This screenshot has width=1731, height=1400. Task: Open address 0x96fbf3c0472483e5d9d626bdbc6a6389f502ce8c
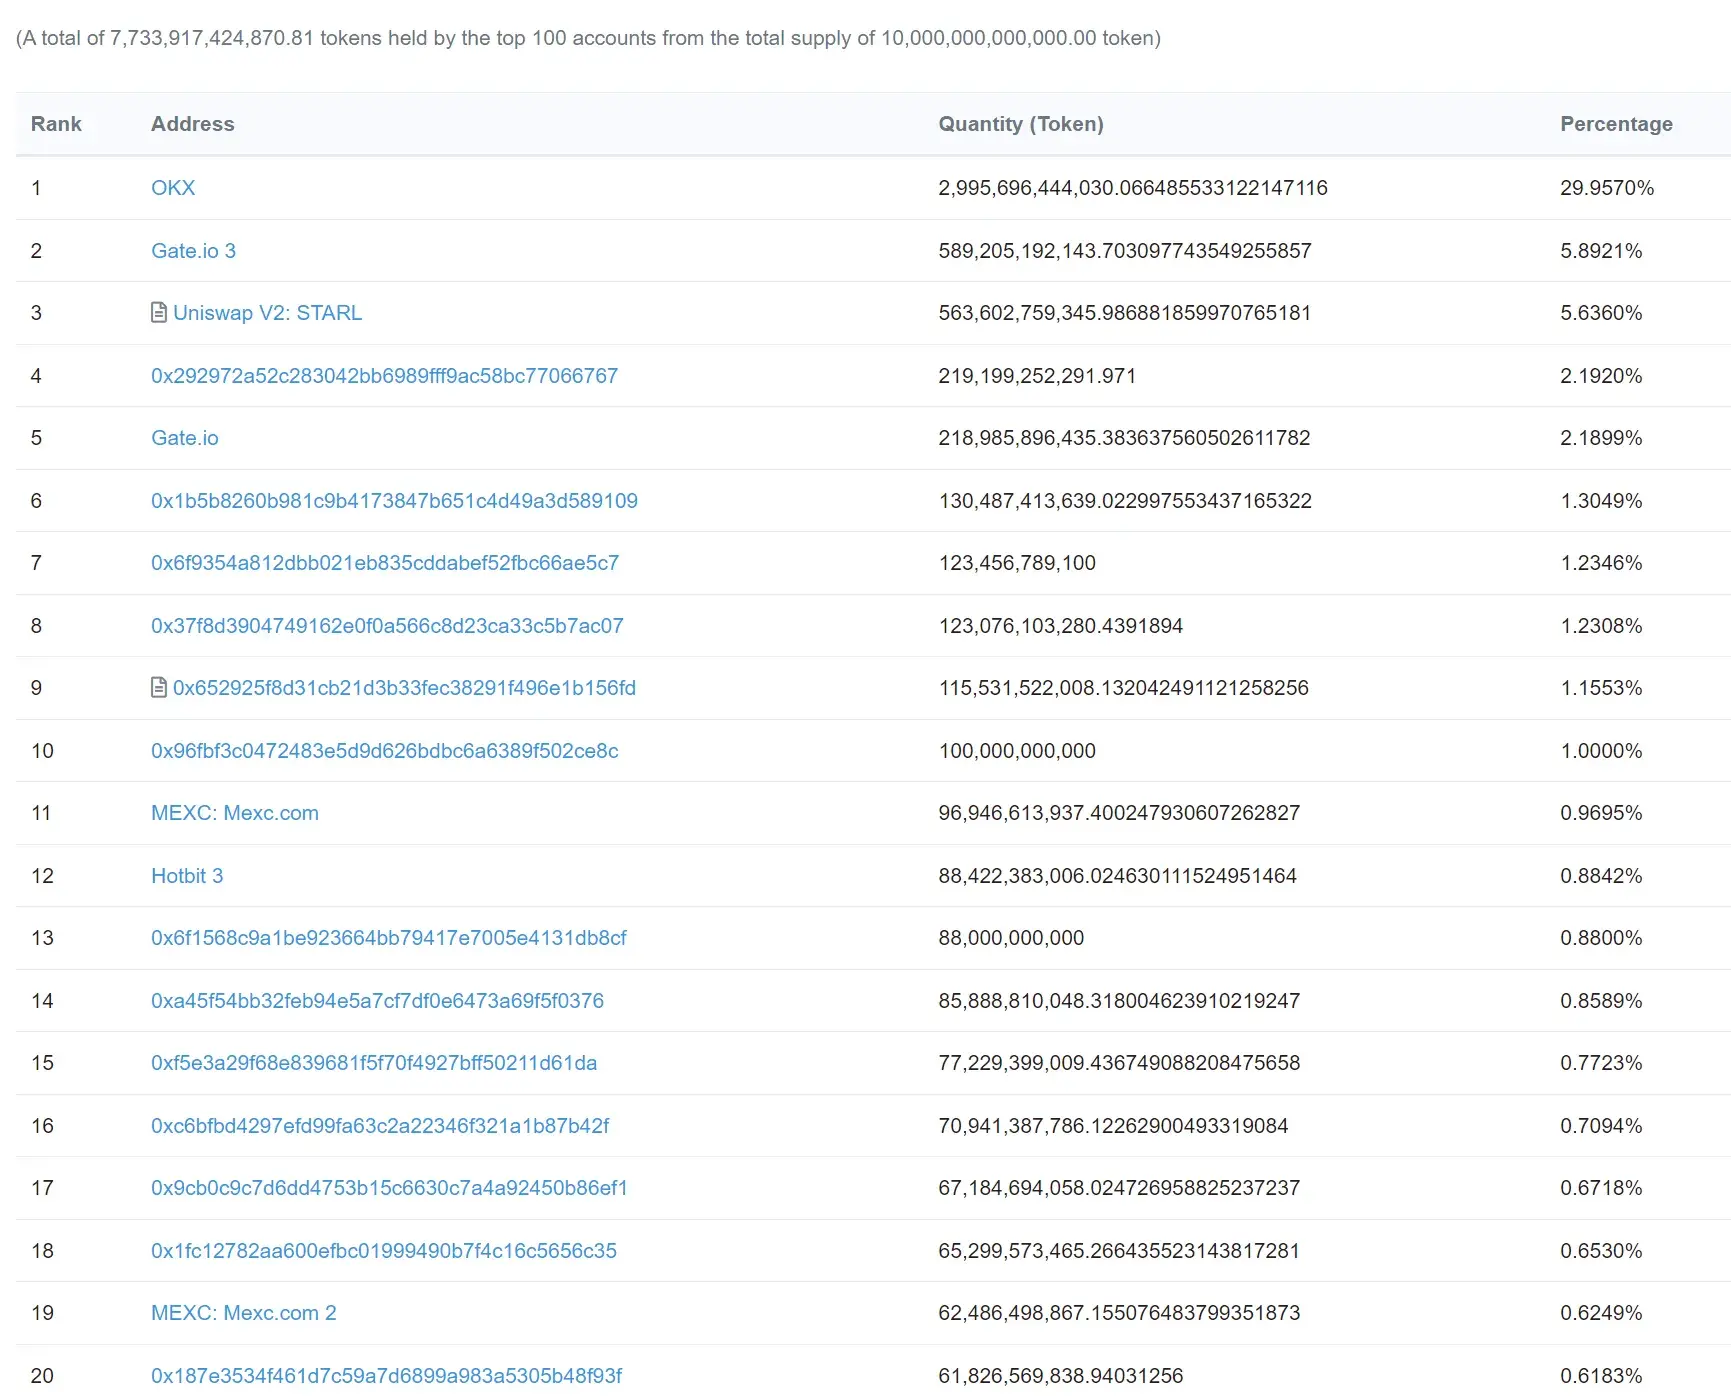[385, 751]
